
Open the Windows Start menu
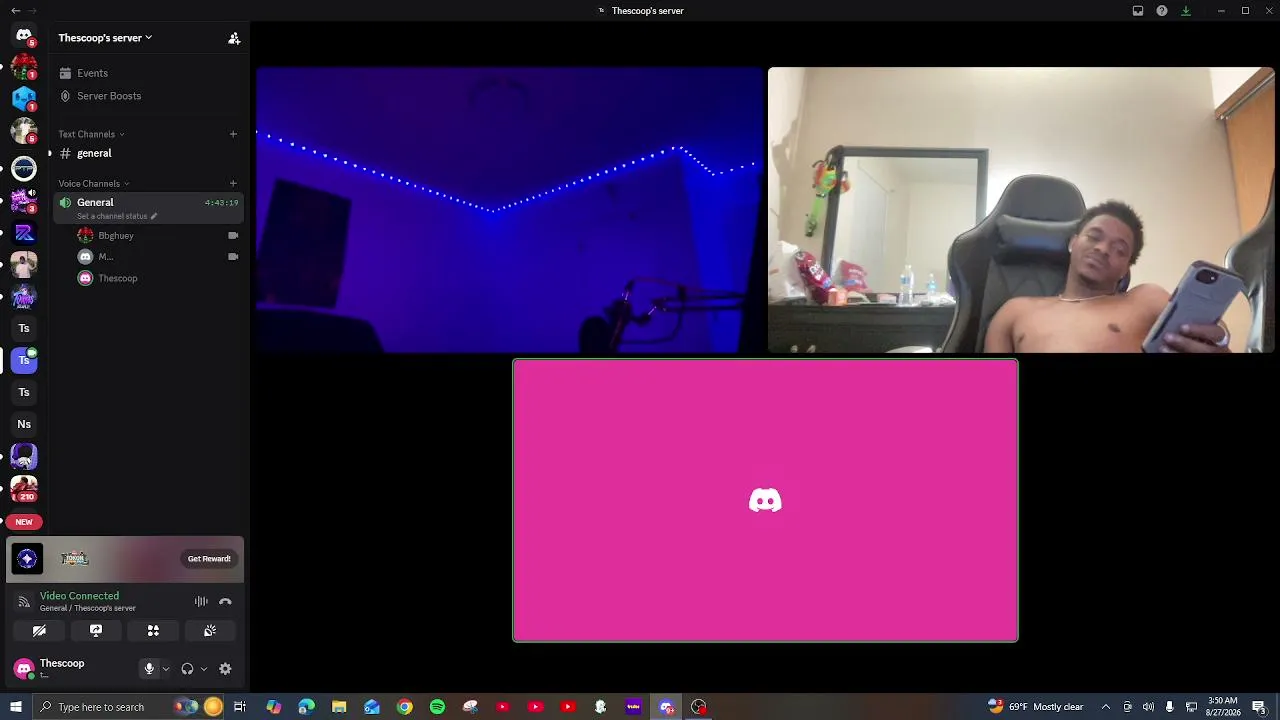point(16,707)
